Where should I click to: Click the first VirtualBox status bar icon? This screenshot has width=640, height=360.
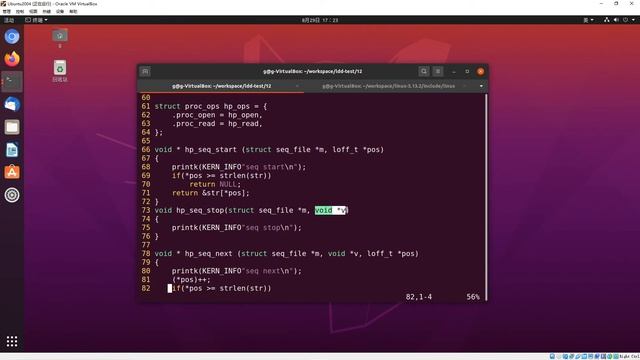552,356
